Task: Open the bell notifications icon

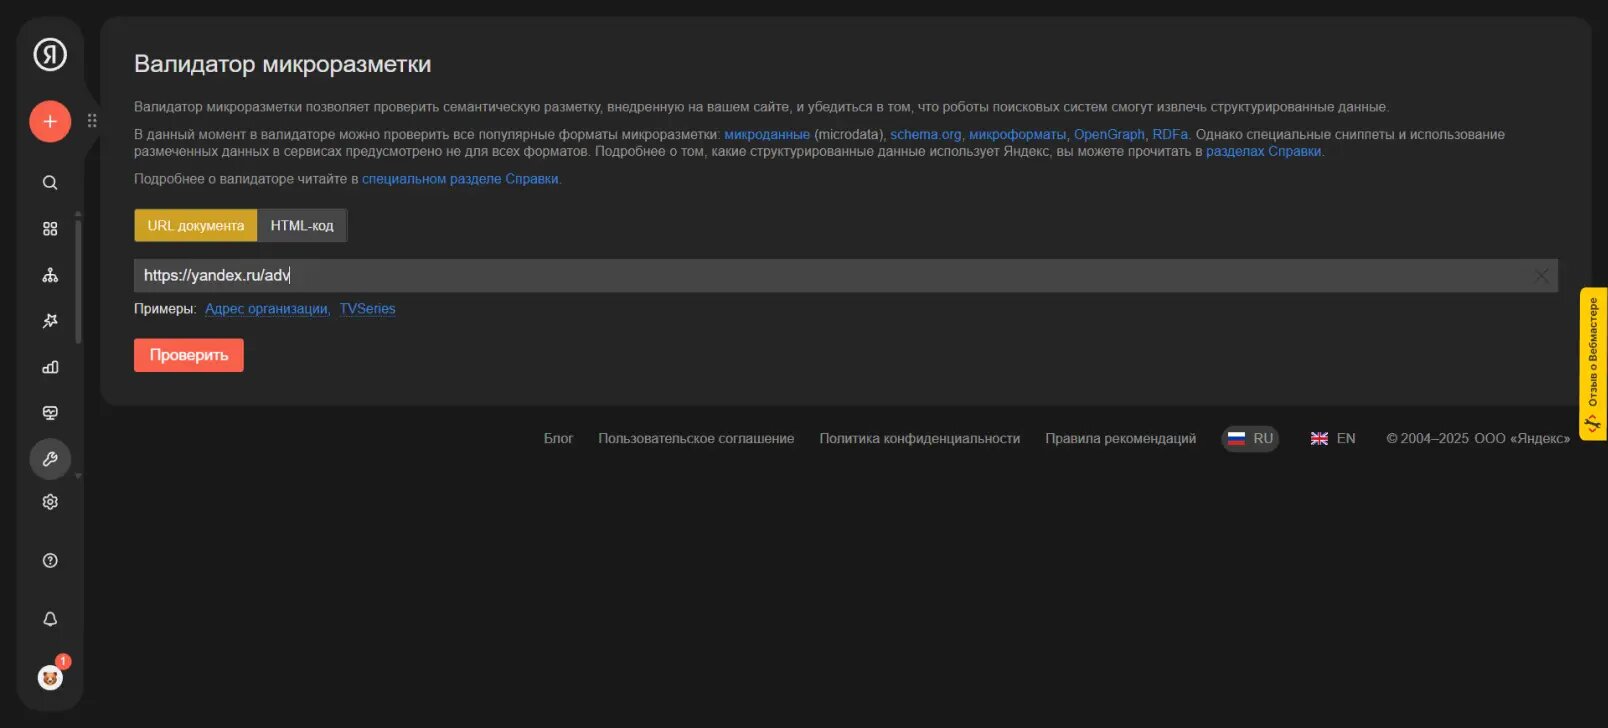Action: coord(50,619)
